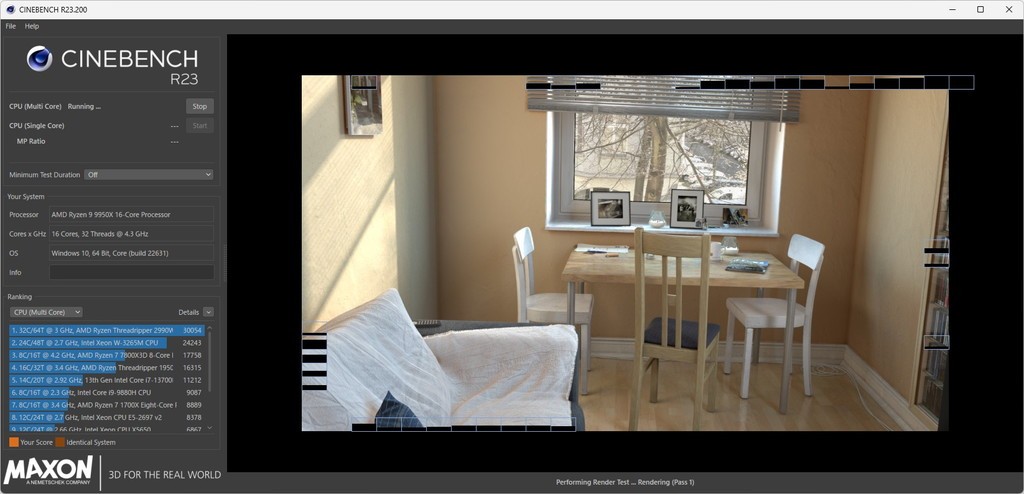Screen dimensions: 1024x494
Task: Open the Minimum Test Duration dropdown
Action: pyautogui.click(x=149, y=174)
